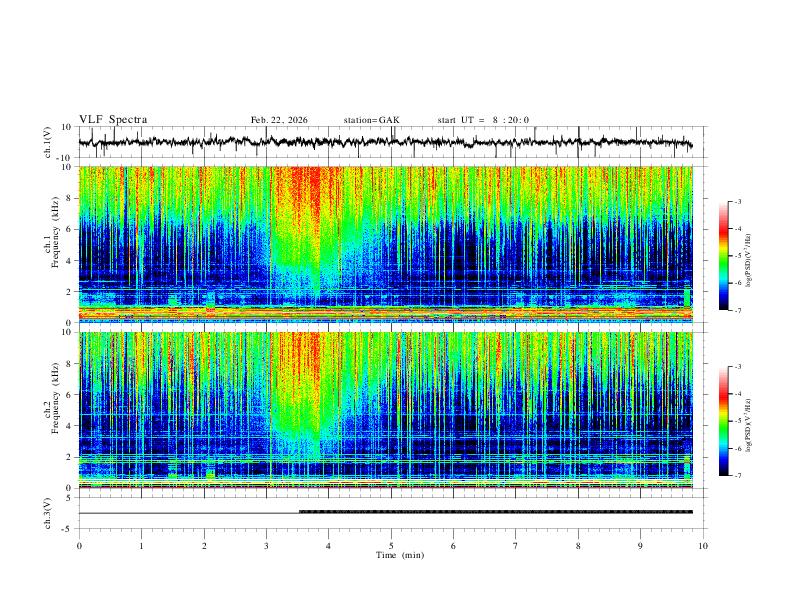The width and height of the screenshot is (792, 612).
Task: Click the "Time (min)" axis title
Action: (400, 555)
